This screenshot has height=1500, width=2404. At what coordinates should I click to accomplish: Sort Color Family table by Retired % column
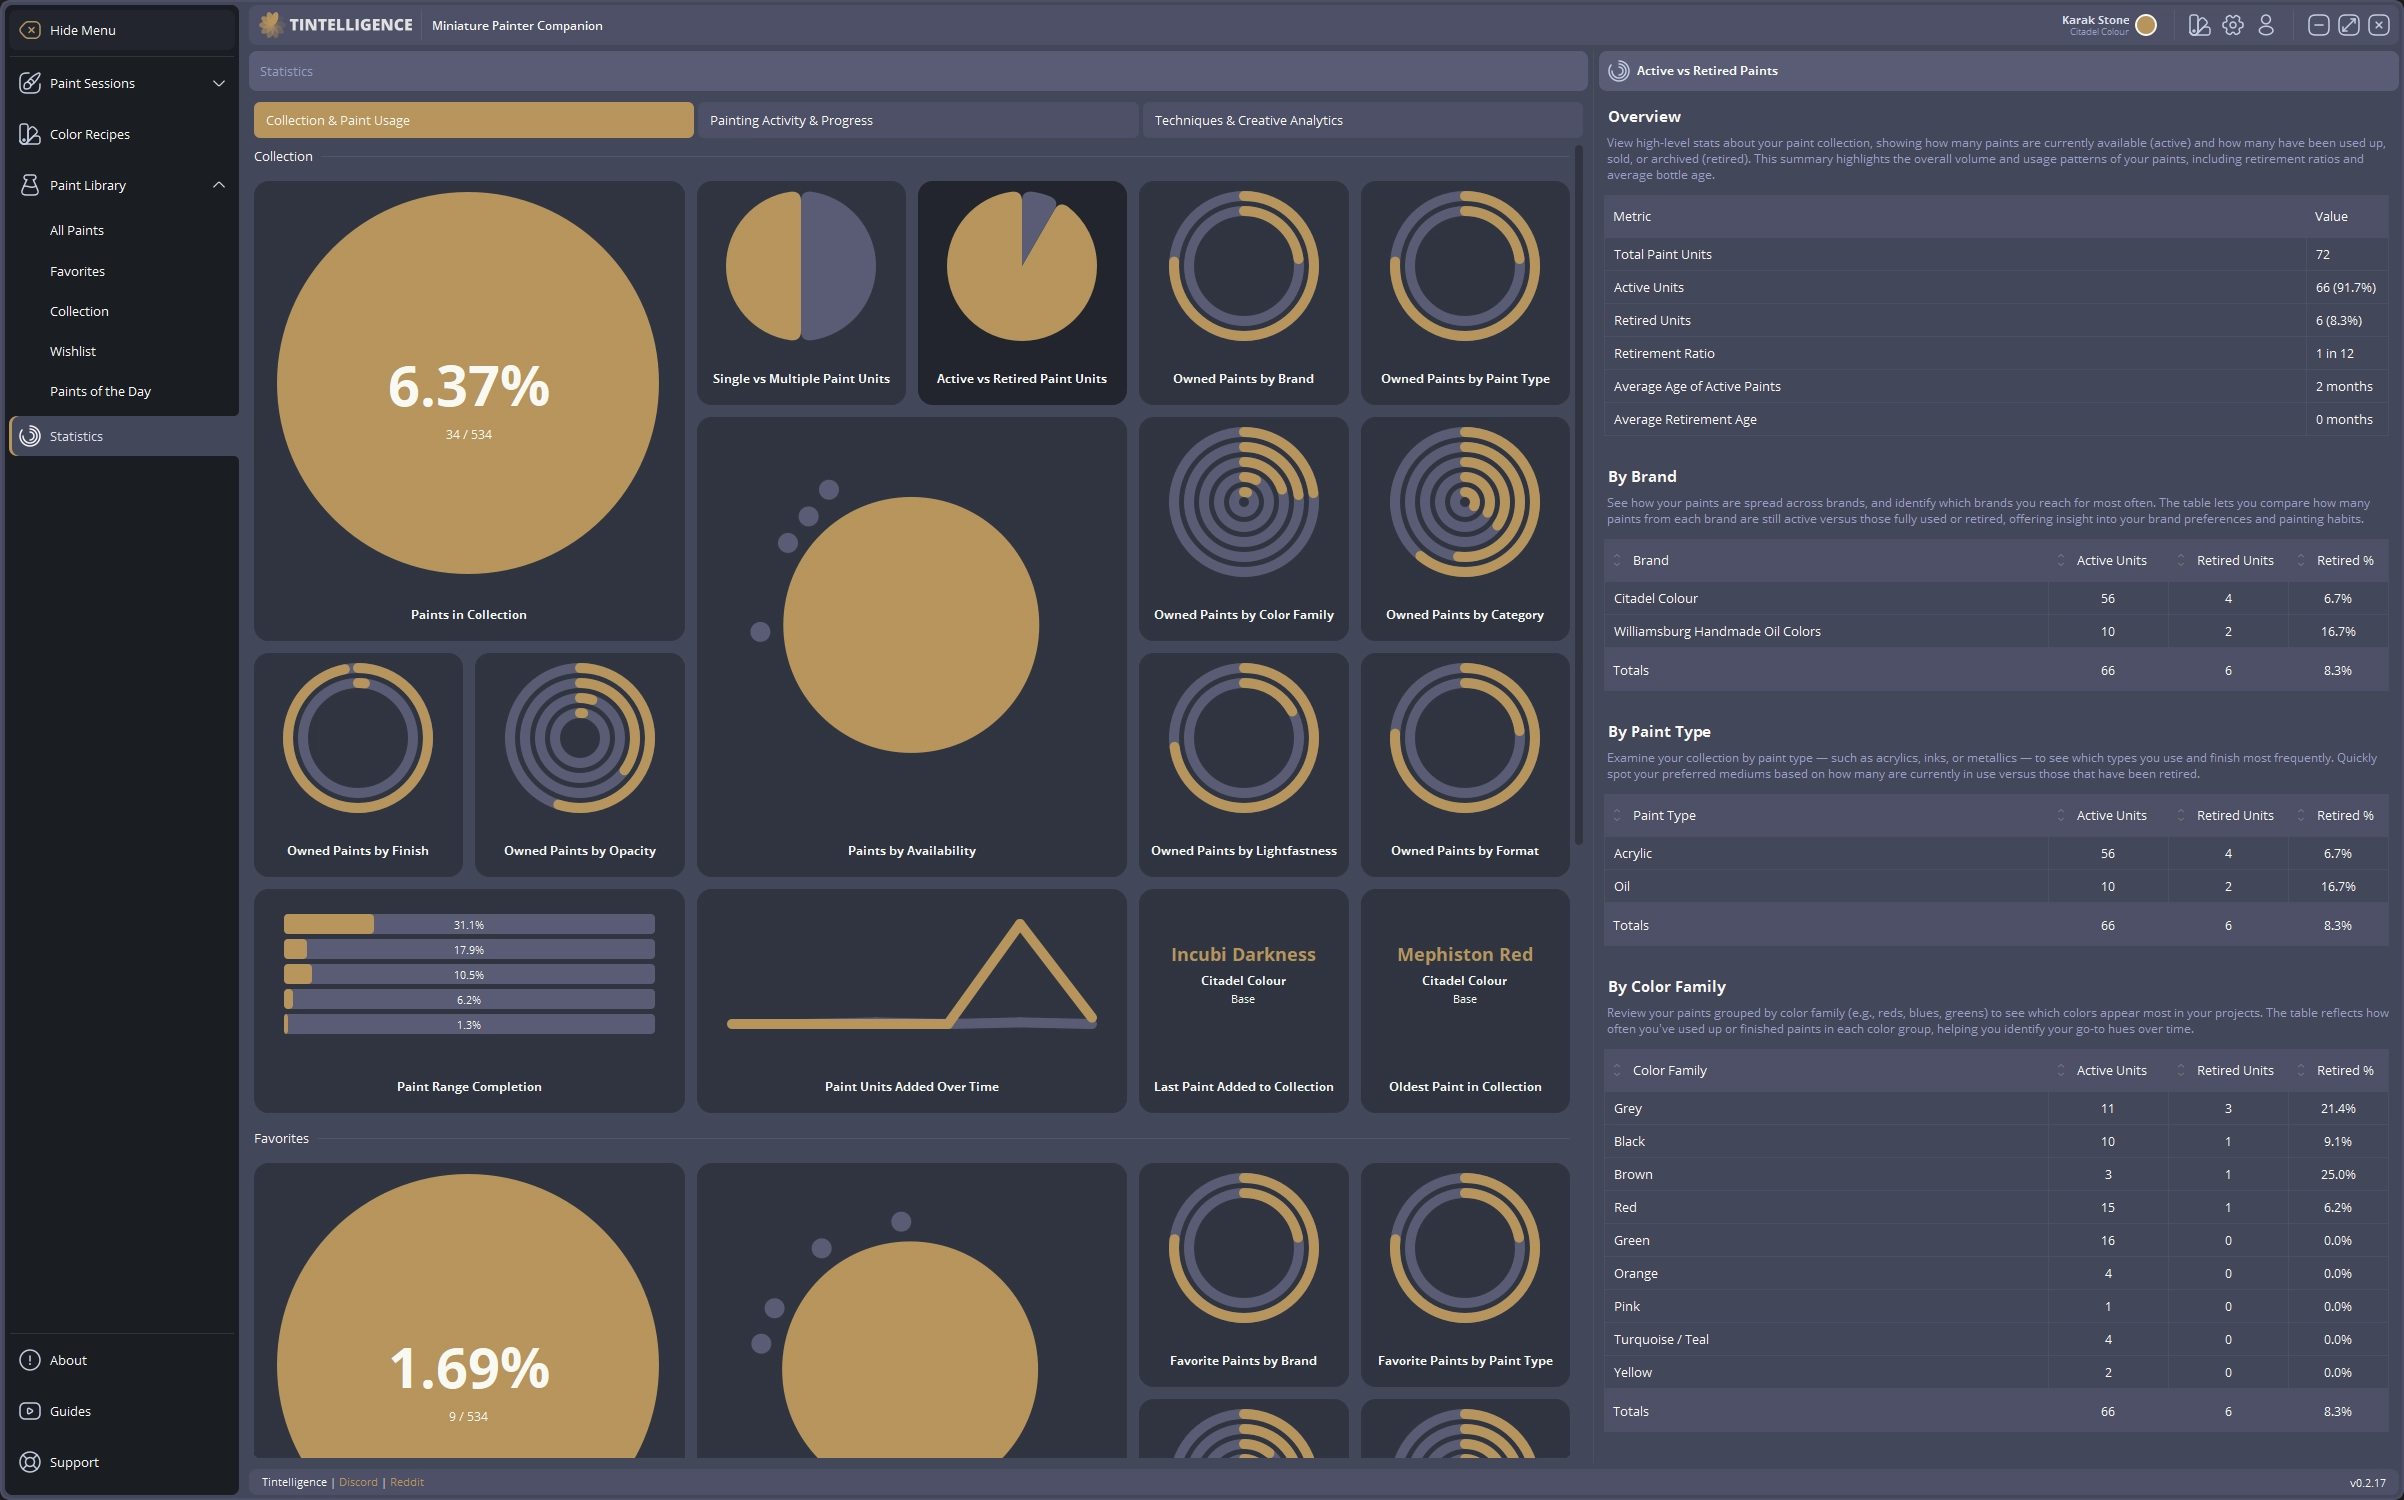(2344, 1070)
